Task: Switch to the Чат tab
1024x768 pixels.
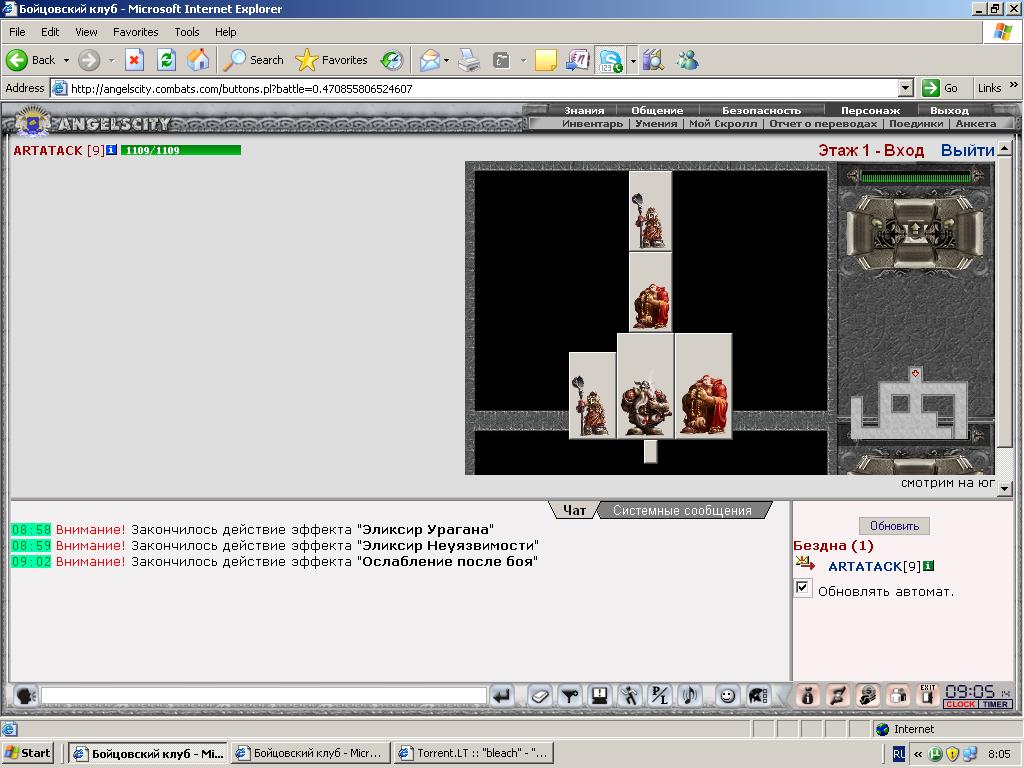Action: 574,510
